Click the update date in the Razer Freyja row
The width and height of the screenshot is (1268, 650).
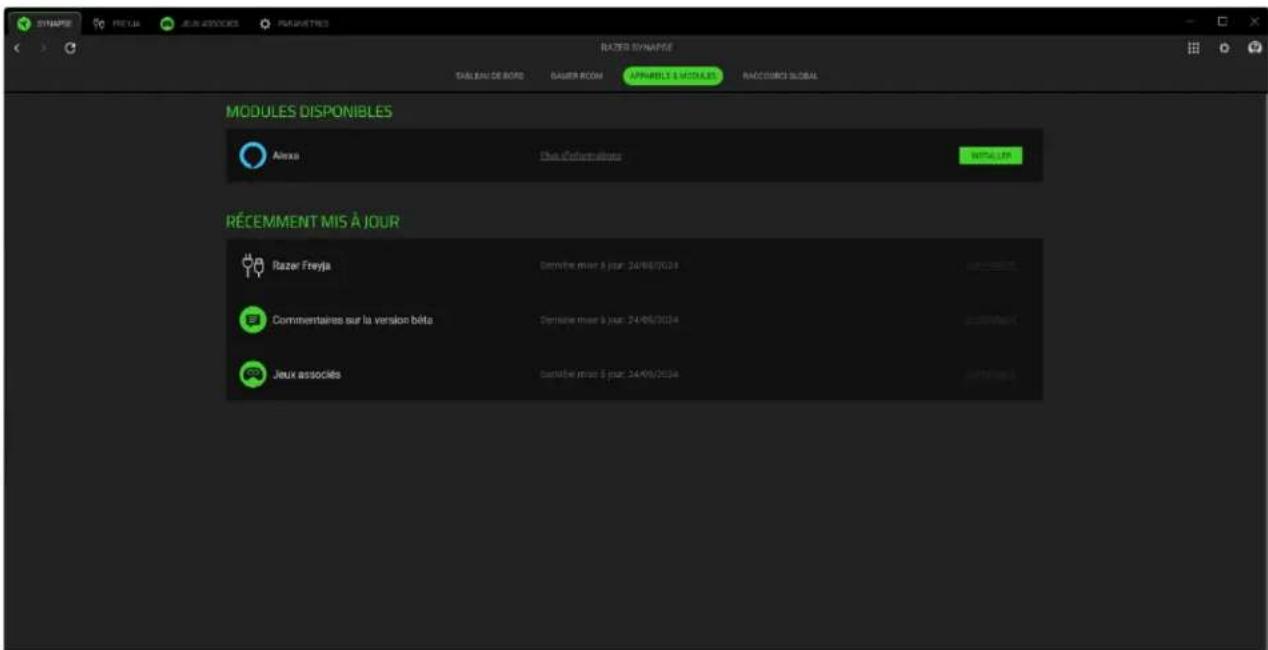609,266
